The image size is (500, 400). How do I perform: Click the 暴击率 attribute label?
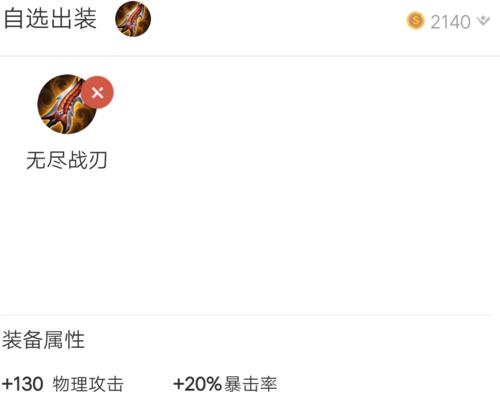[x=250, y=384]
